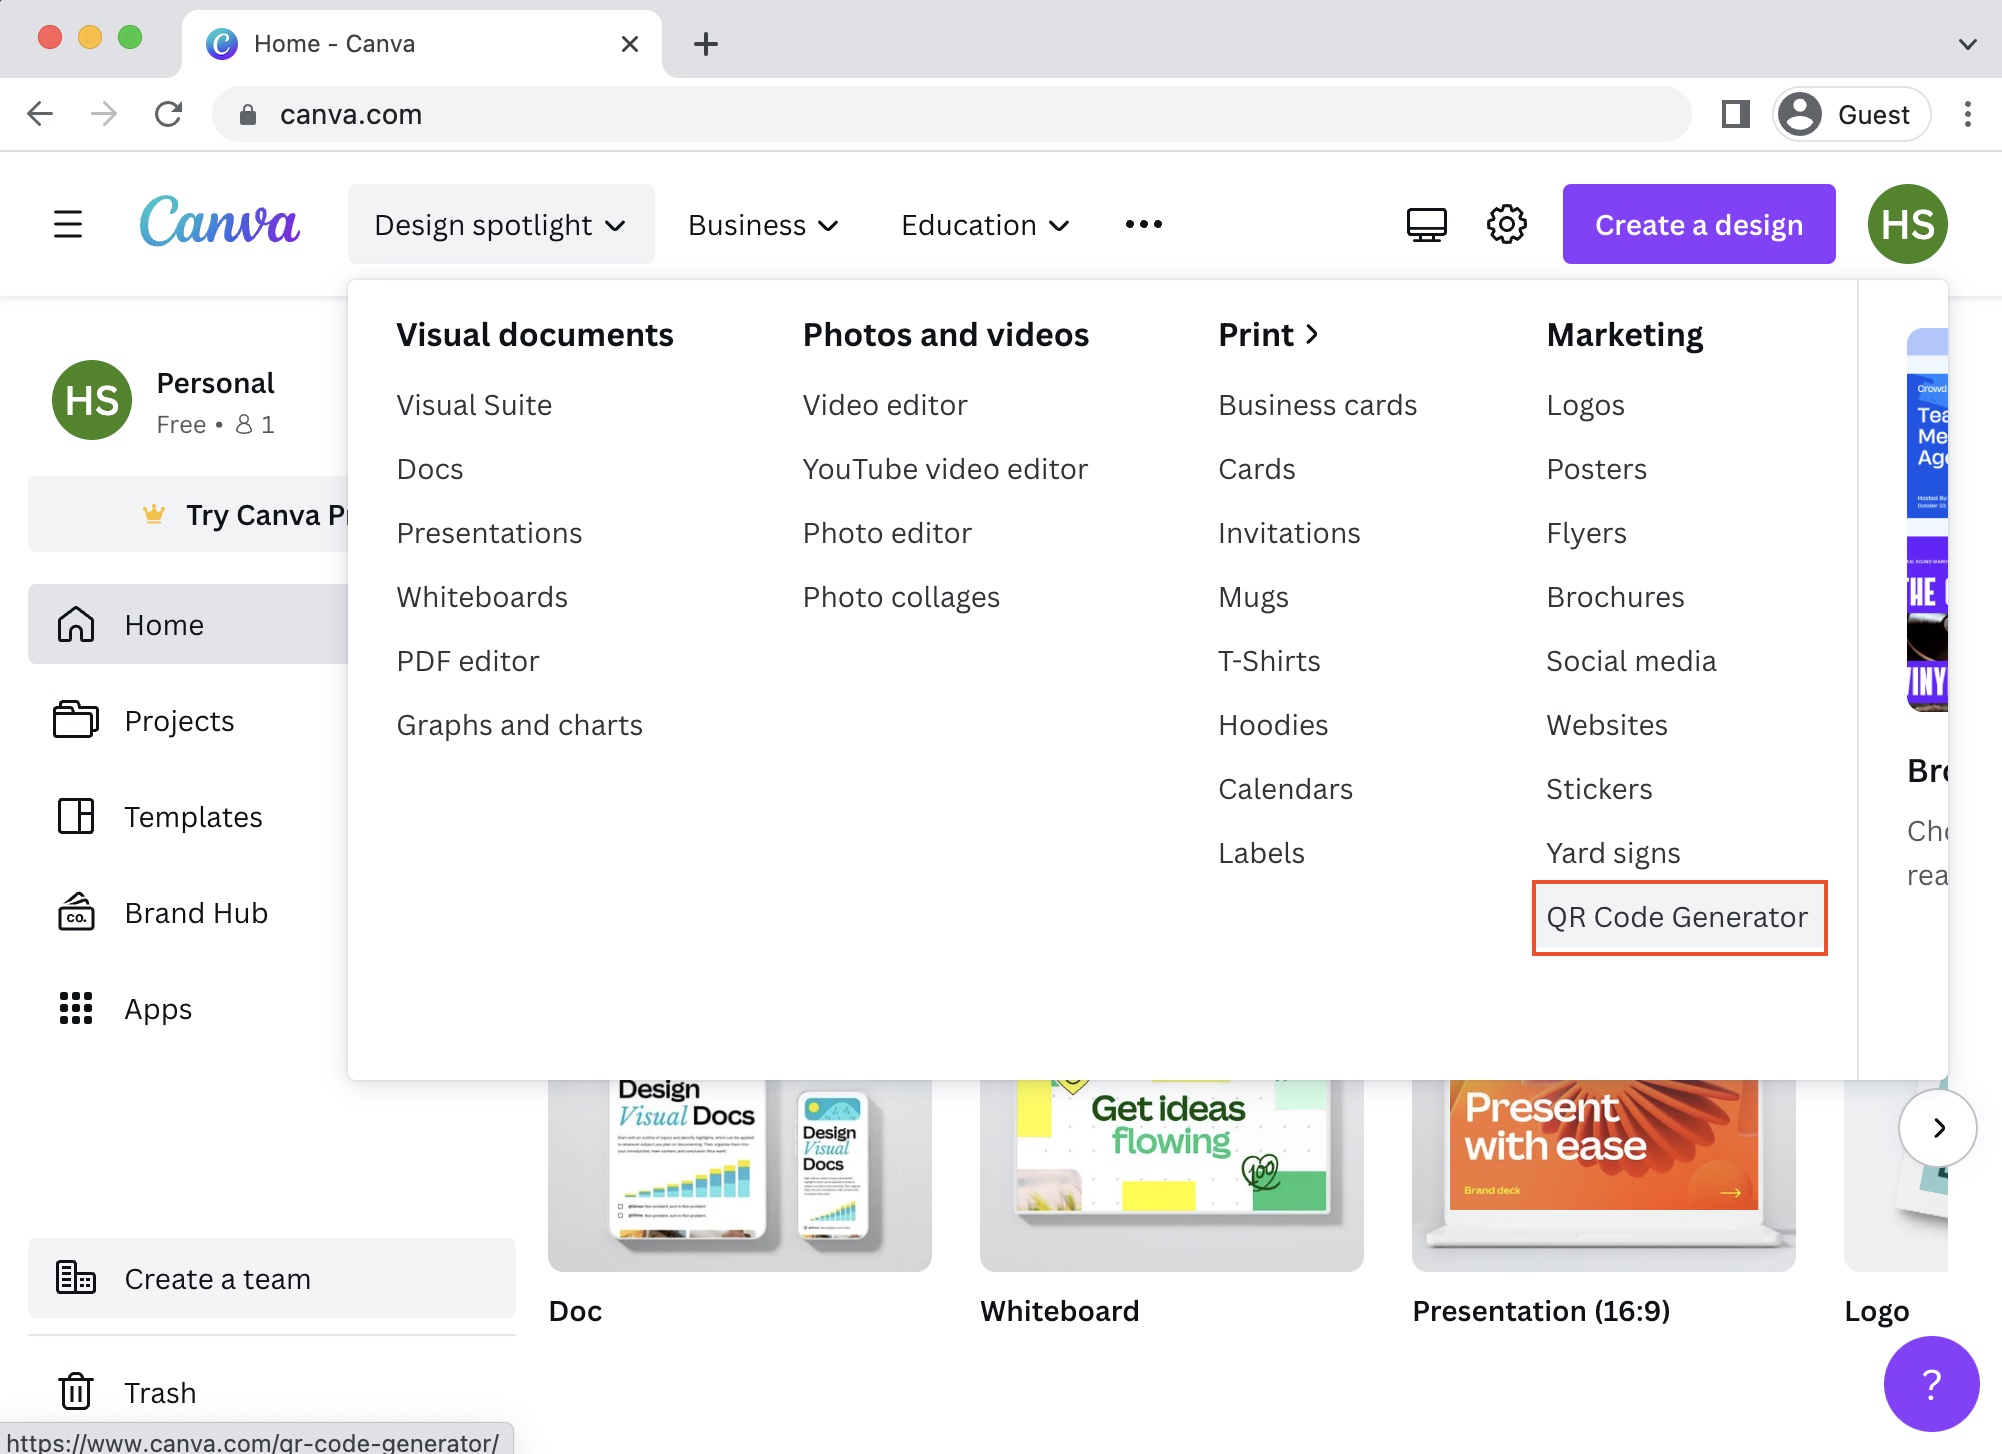2002x1454 pixels.
Task: Select Home in the sidebar
Action: (x=188, y=624)
